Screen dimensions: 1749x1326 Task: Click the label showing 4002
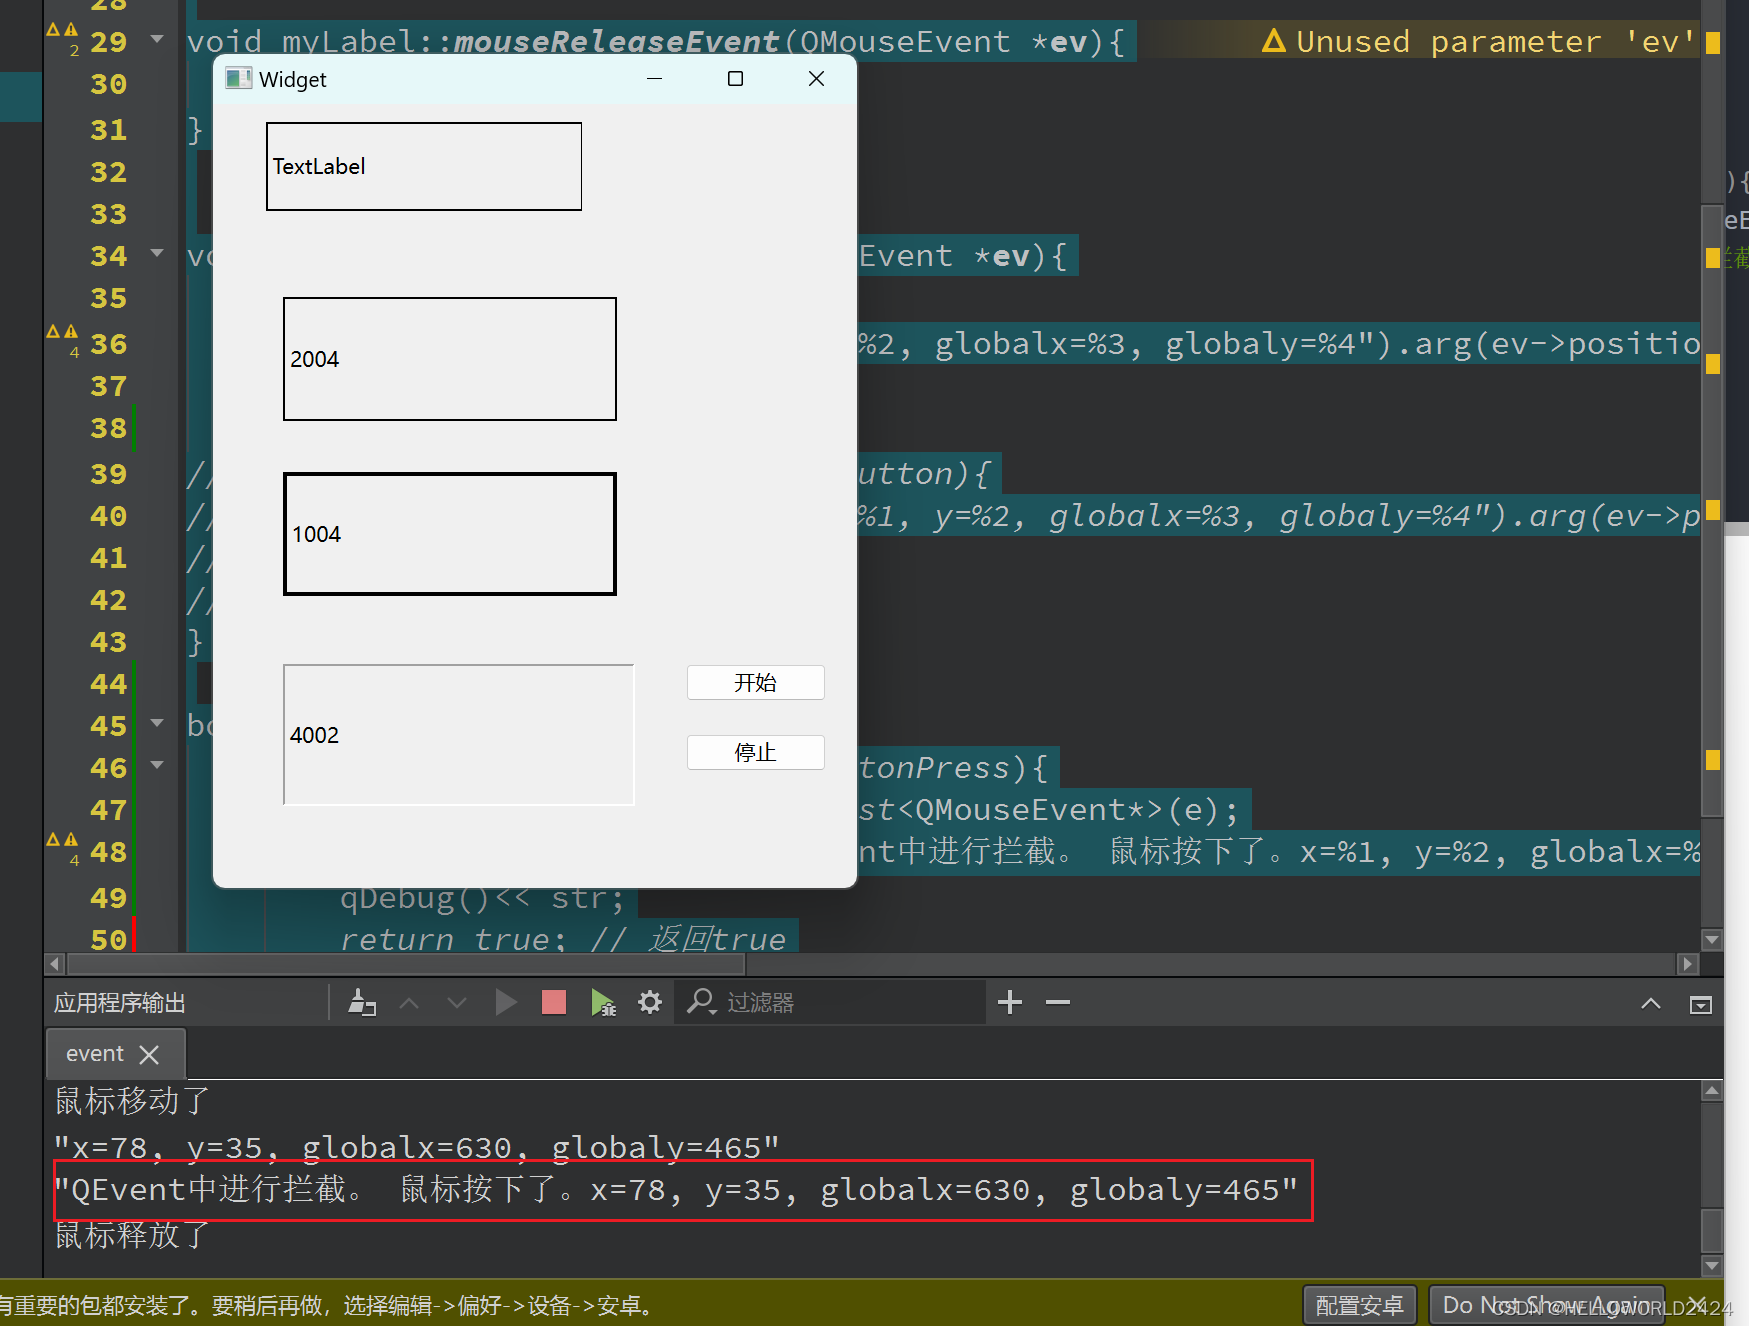click(459, 735)
